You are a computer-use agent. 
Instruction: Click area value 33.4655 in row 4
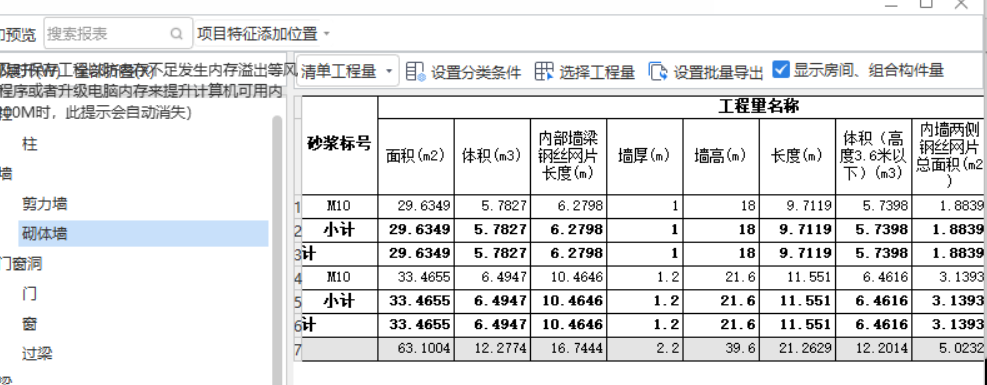click(x=416, y=277)
